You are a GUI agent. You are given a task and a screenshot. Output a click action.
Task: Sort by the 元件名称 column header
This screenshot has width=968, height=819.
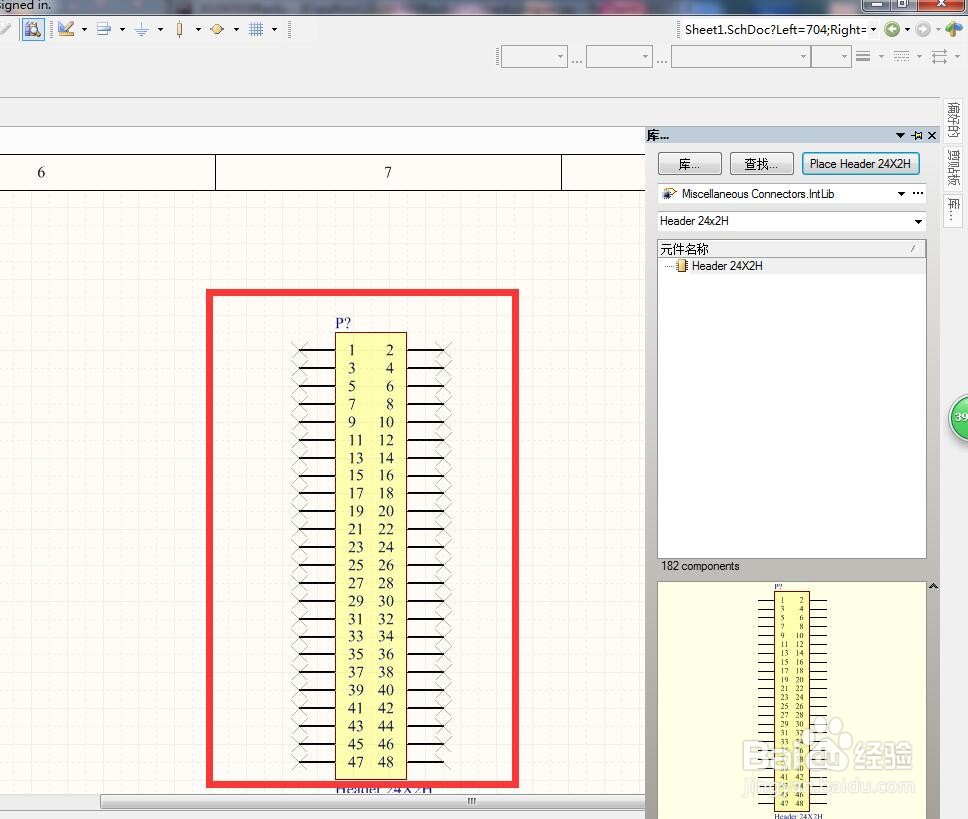[x=791, y=249]
